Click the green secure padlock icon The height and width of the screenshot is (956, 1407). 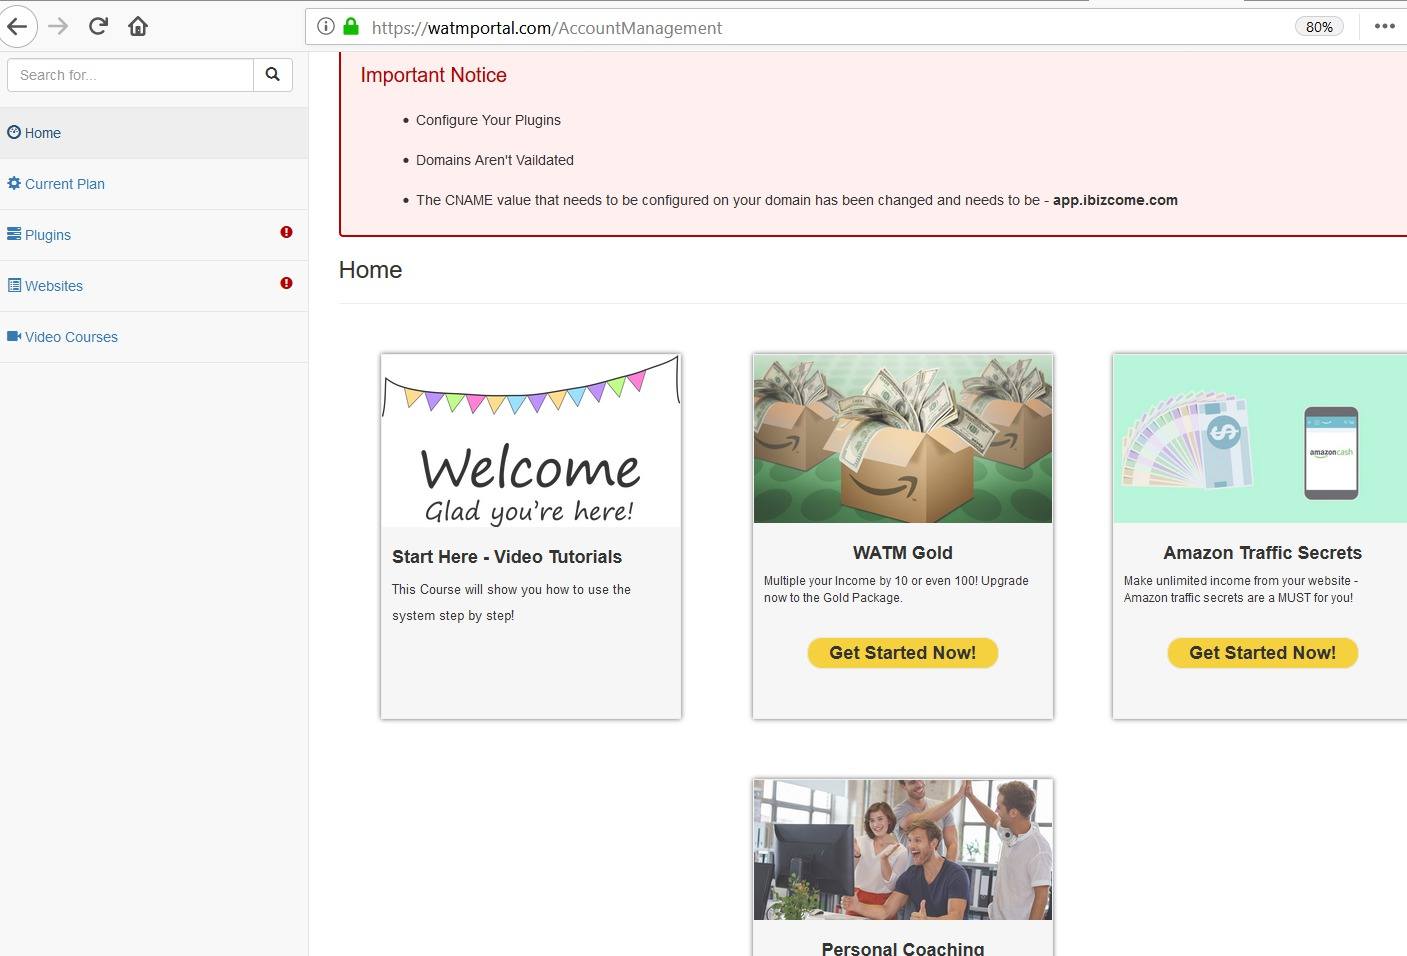(351, 27)
